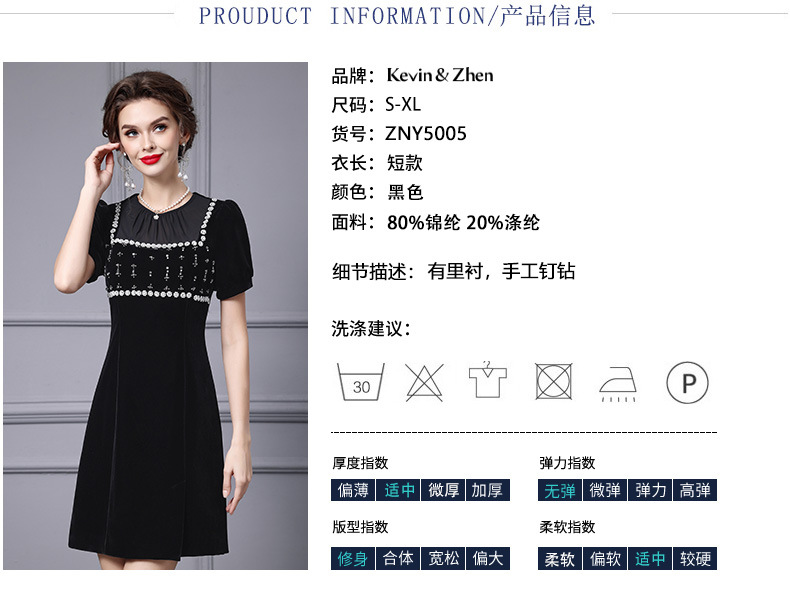Click the 30-degree wash tub icon
Screen dimensions: 790x600
(360, 382)
